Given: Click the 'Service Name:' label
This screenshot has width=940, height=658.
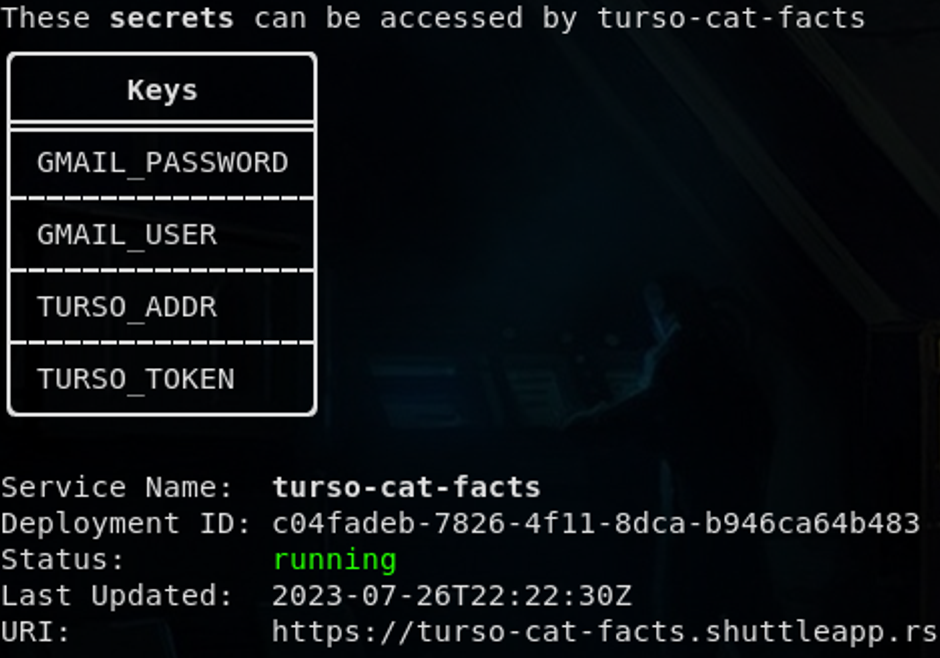Looking at the screenshot, I should pos(117,488).
